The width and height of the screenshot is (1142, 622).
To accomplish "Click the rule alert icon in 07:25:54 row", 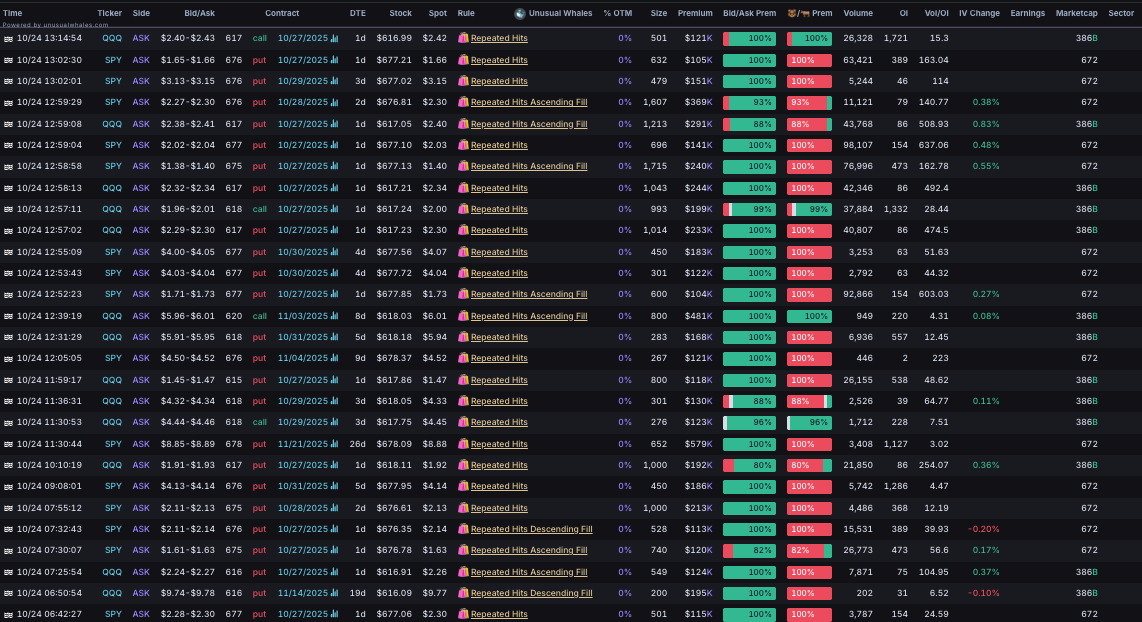I will [x=463, y=572].
